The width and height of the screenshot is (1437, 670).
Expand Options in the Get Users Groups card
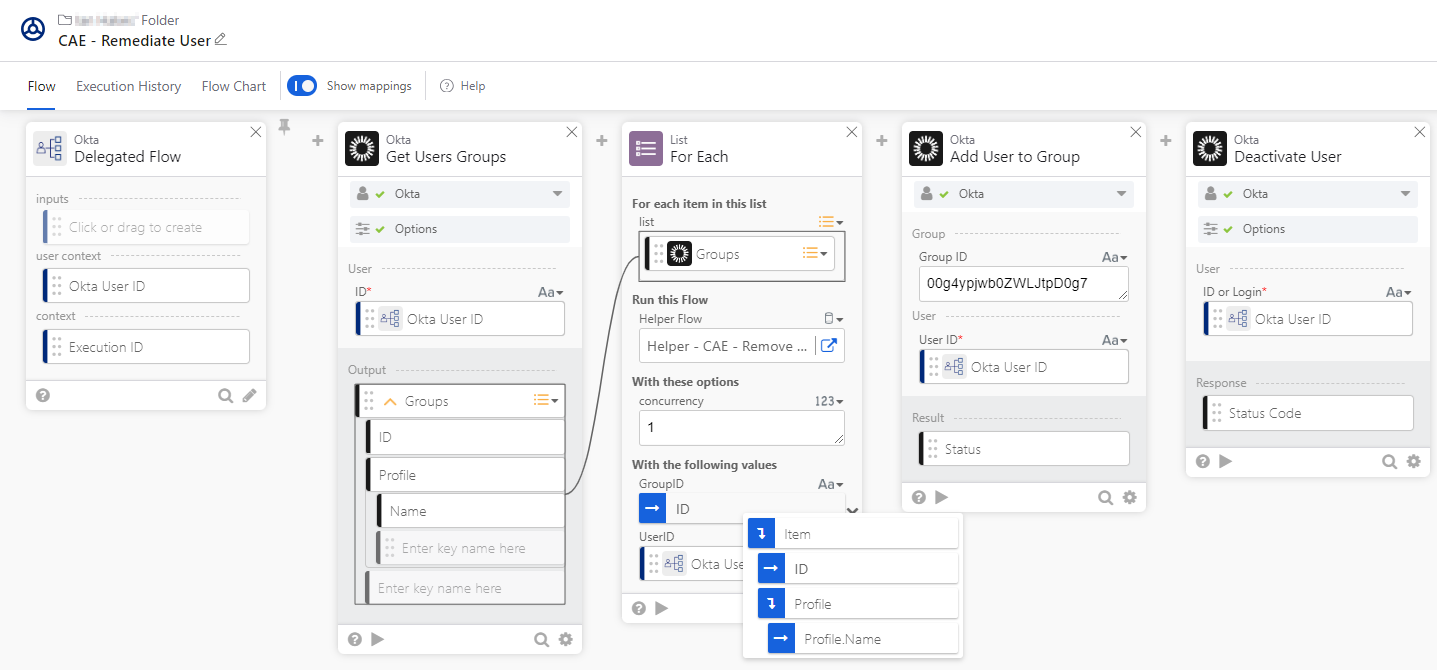459,229
